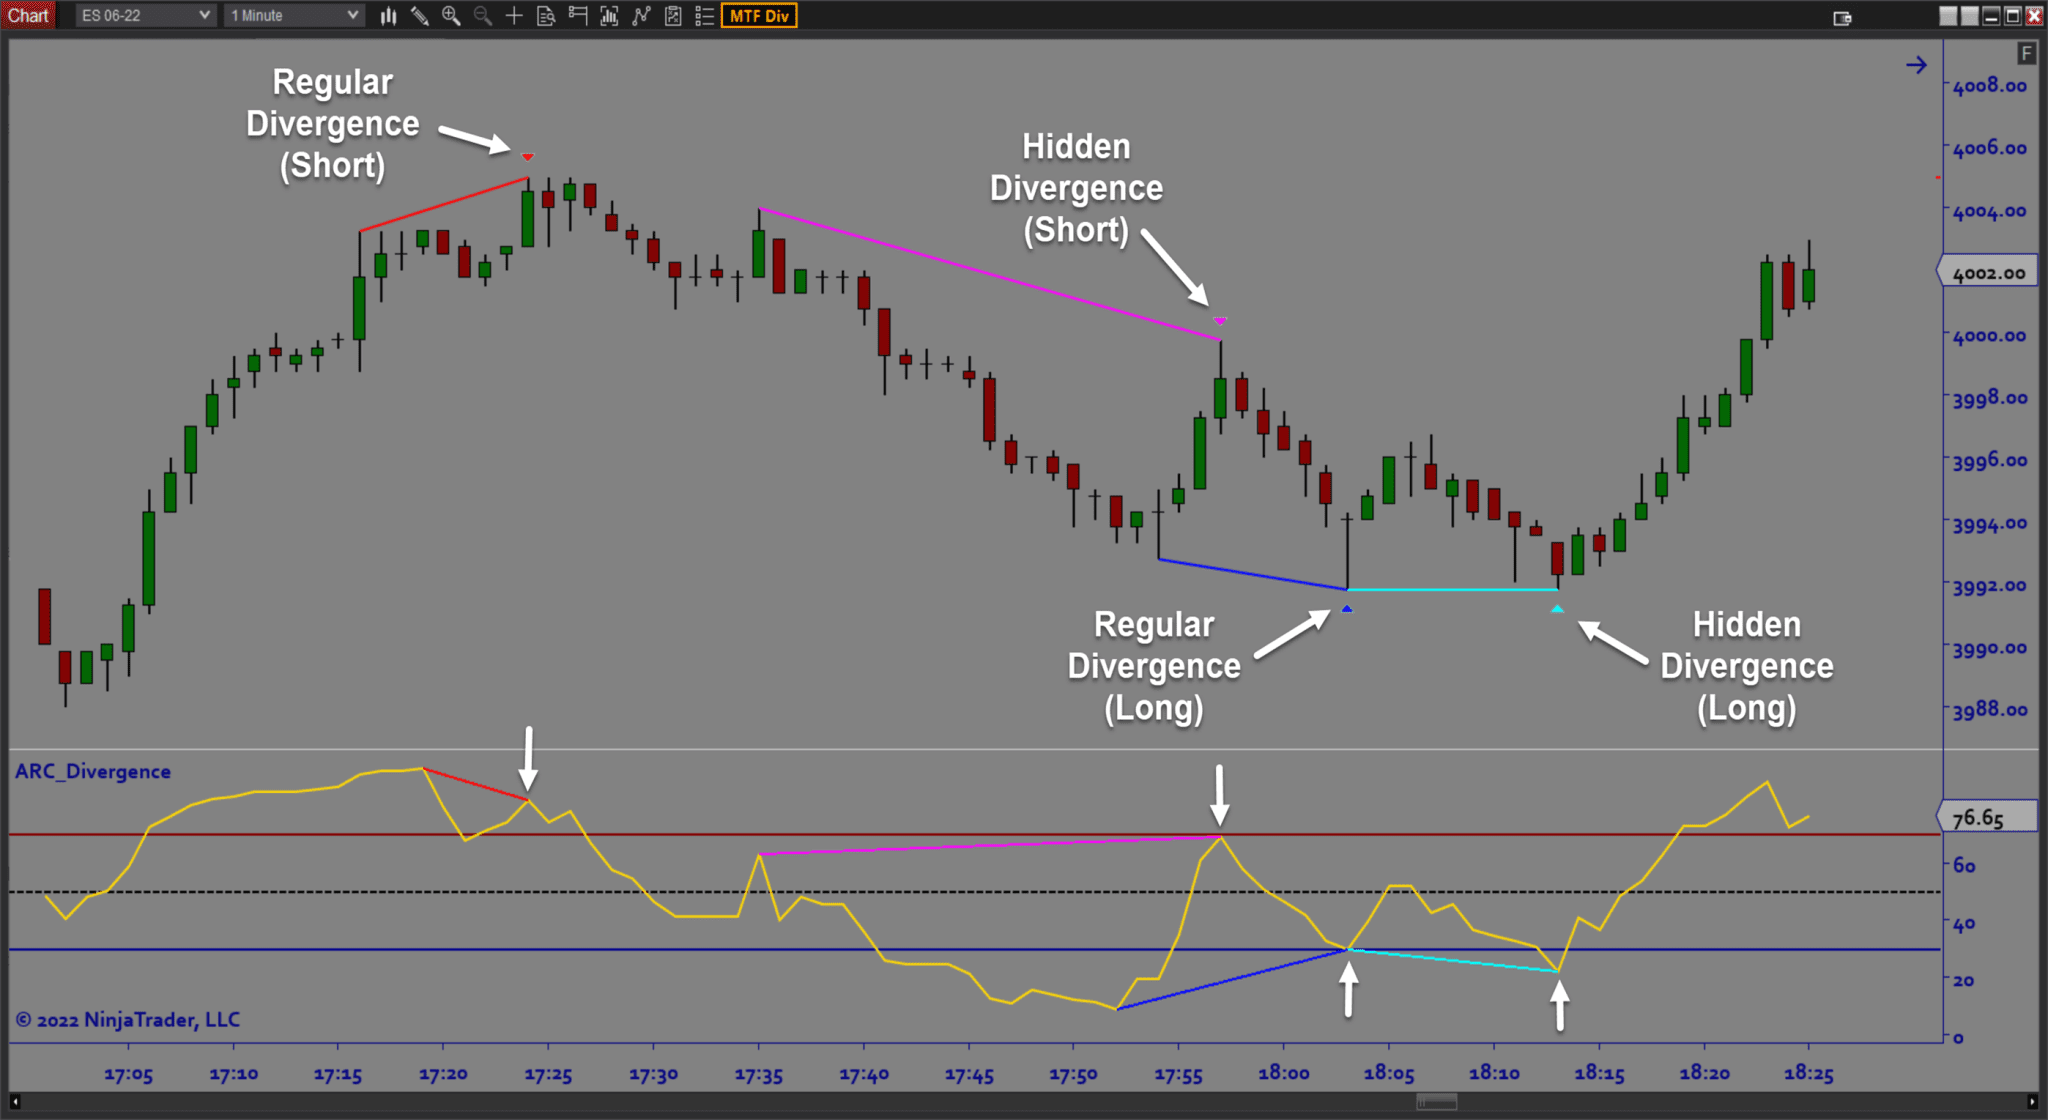Open the 1 Minute interval dropdown

pos(293,16)
